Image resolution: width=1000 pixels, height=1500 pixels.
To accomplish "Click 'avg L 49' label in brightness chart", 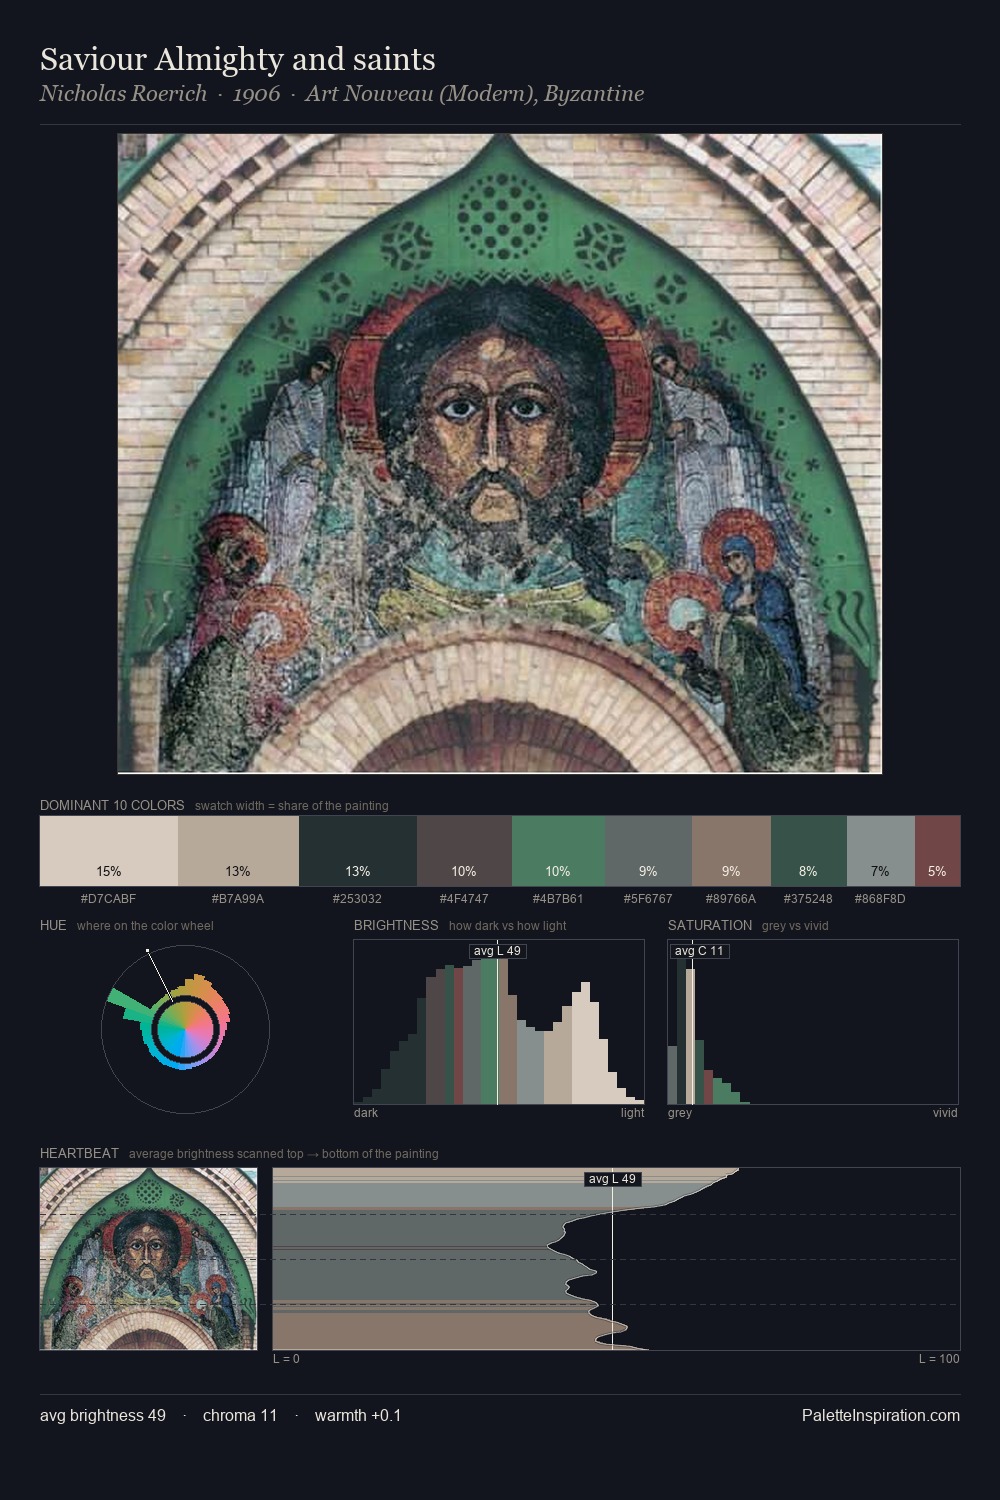I will click(497, 951).
